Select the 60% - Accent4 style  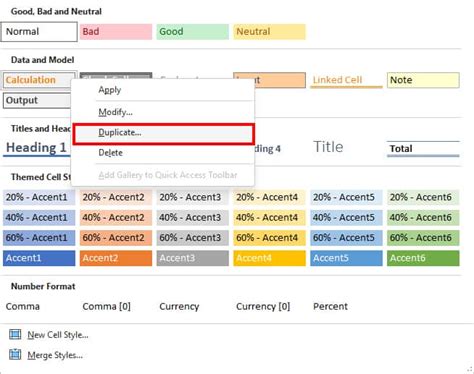point(269,238)
